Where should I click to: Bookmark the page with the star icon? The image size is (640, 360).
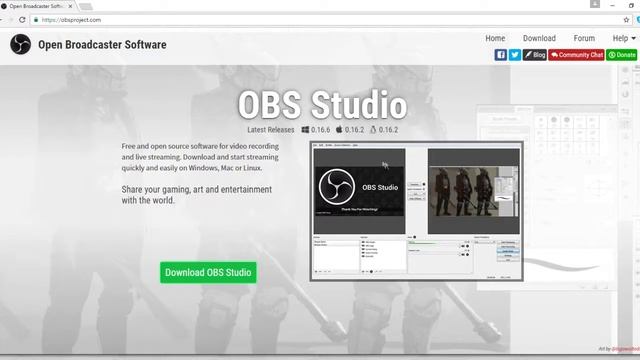[626, 20]
